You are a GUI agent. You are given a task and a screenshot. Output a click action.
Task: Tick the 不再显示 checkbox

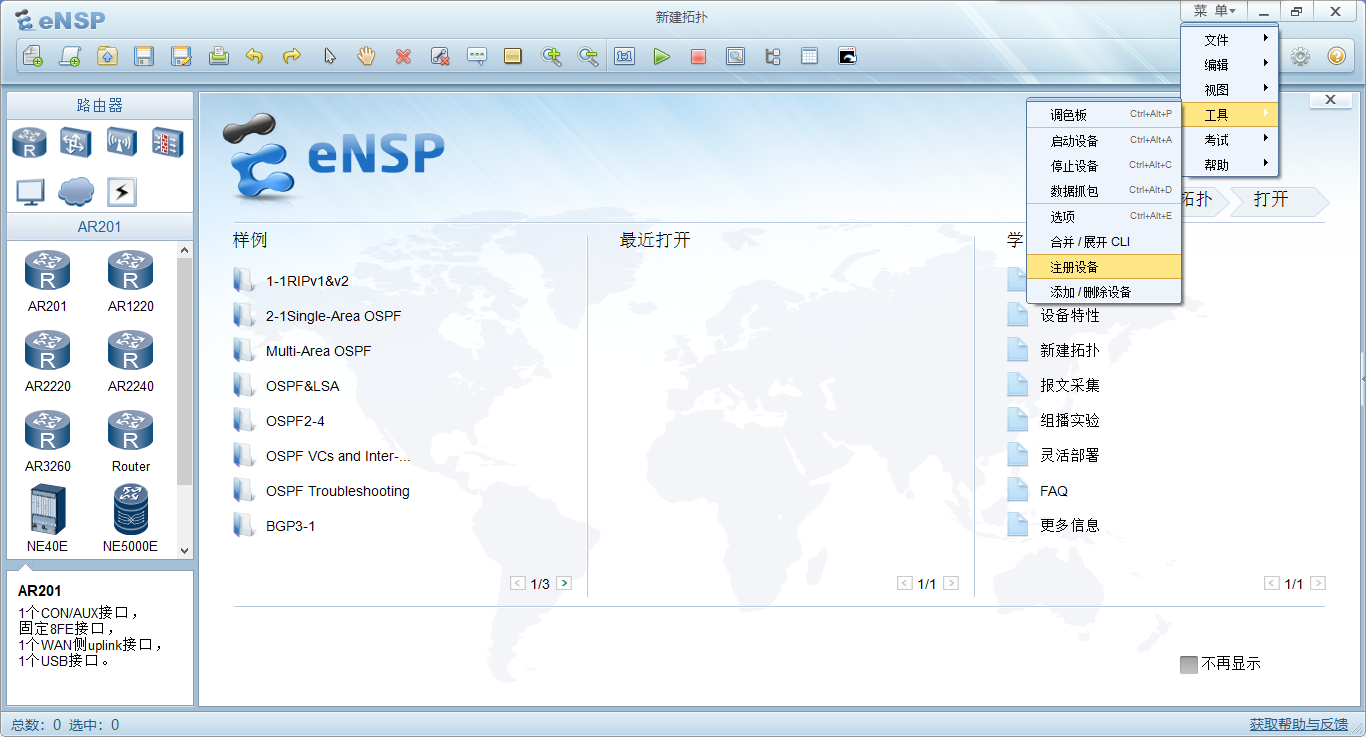point(1189,664)
